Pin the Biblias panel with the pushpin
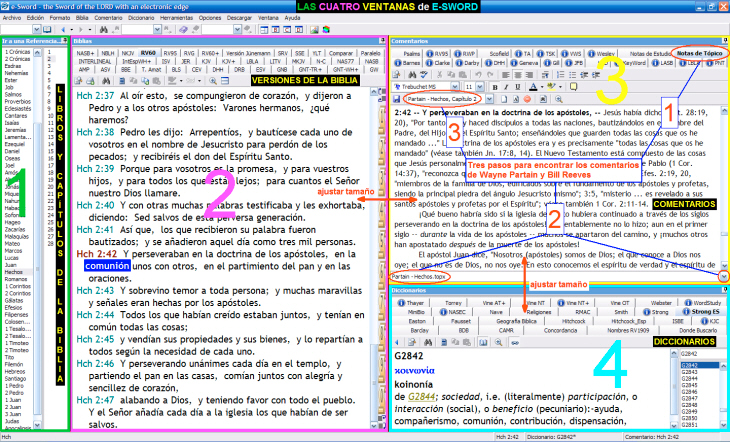The height and width of the screenshot is (442, 730). coord(382,41)
